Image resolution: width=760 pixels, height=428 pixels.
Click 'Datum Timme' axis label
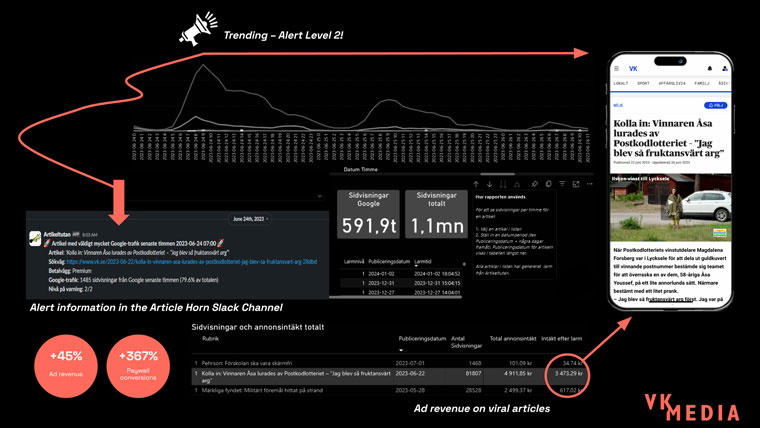coord(361,170)
